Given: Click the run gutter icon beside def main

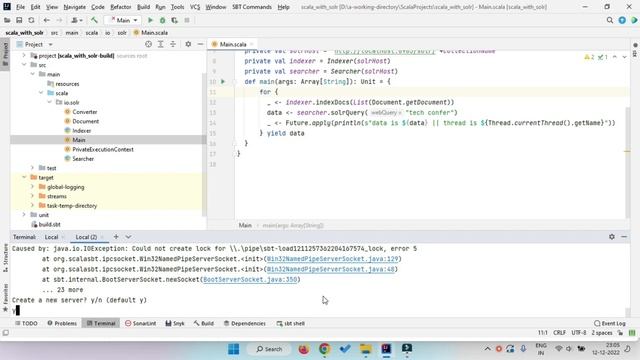Looking at the screenshot, I should [223, 82].
